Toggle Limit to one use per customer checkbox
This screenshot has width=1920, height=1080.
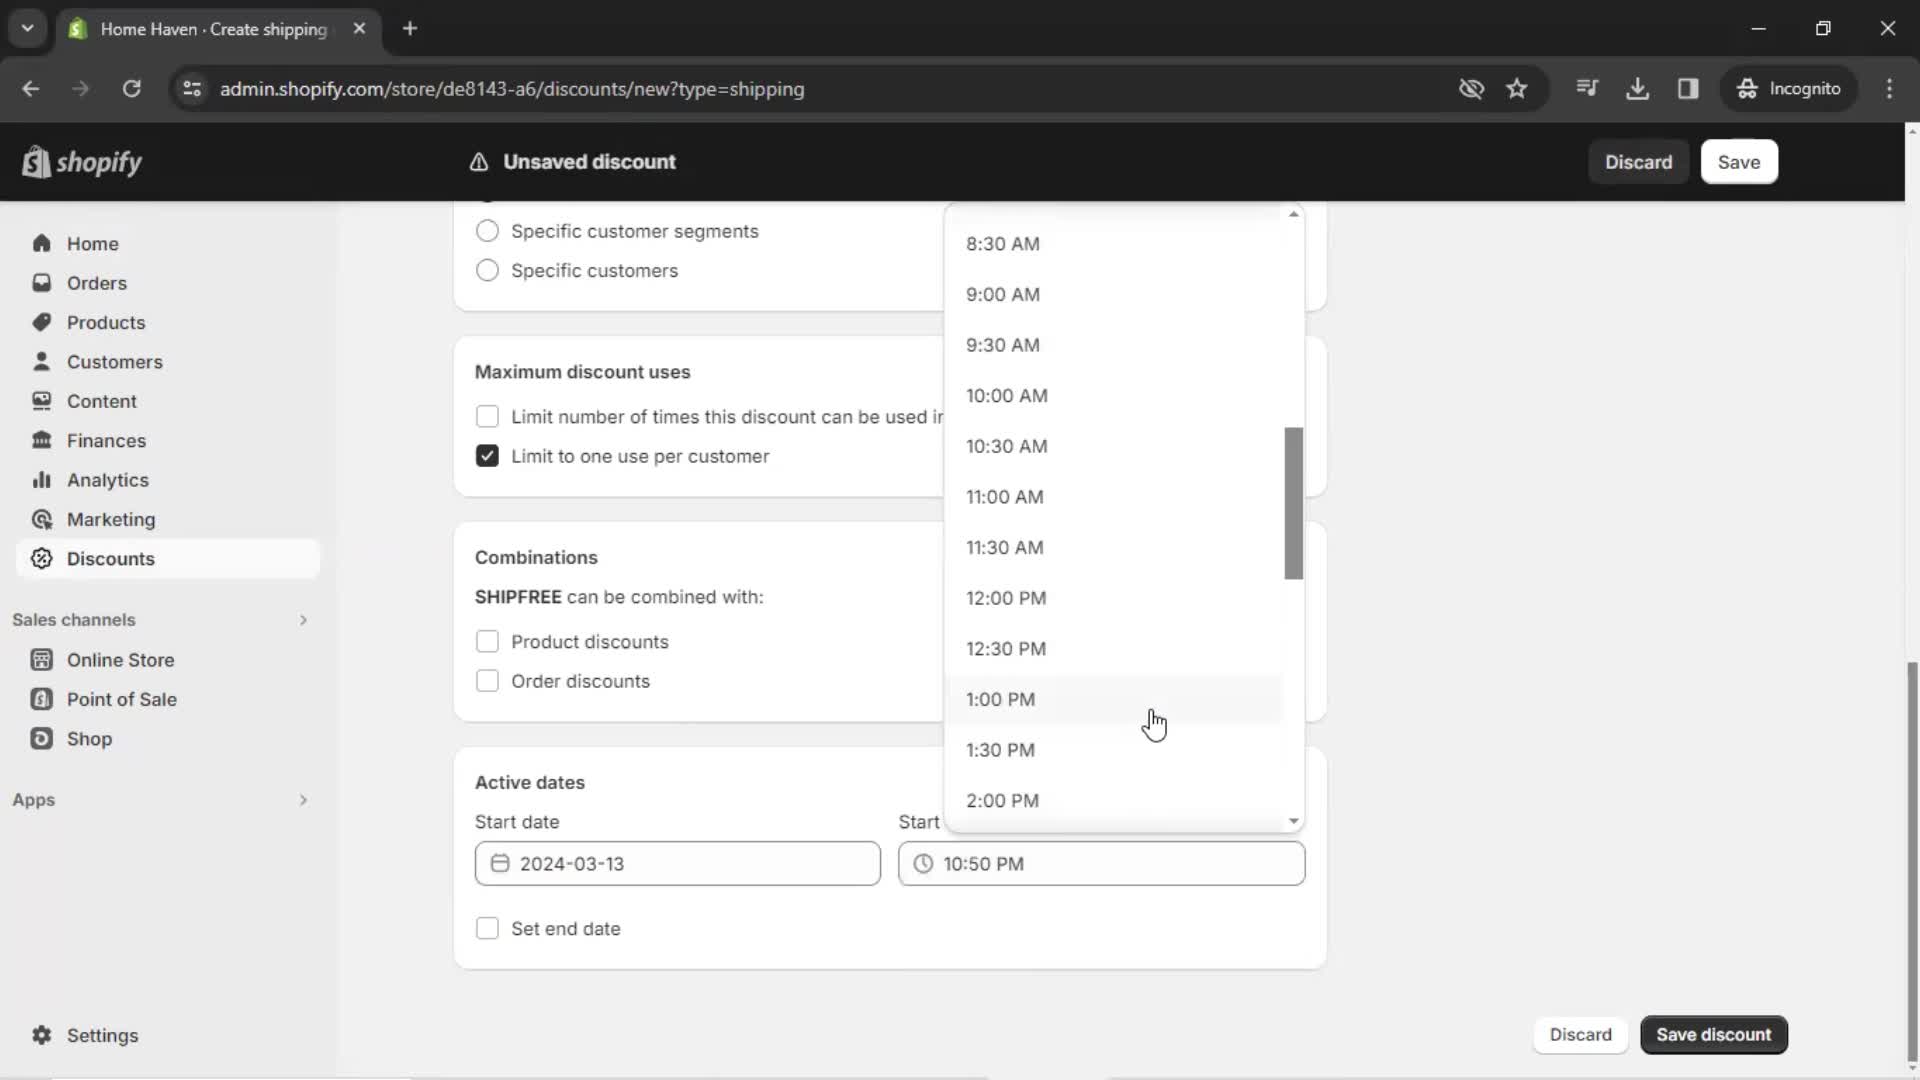(487, 456)
